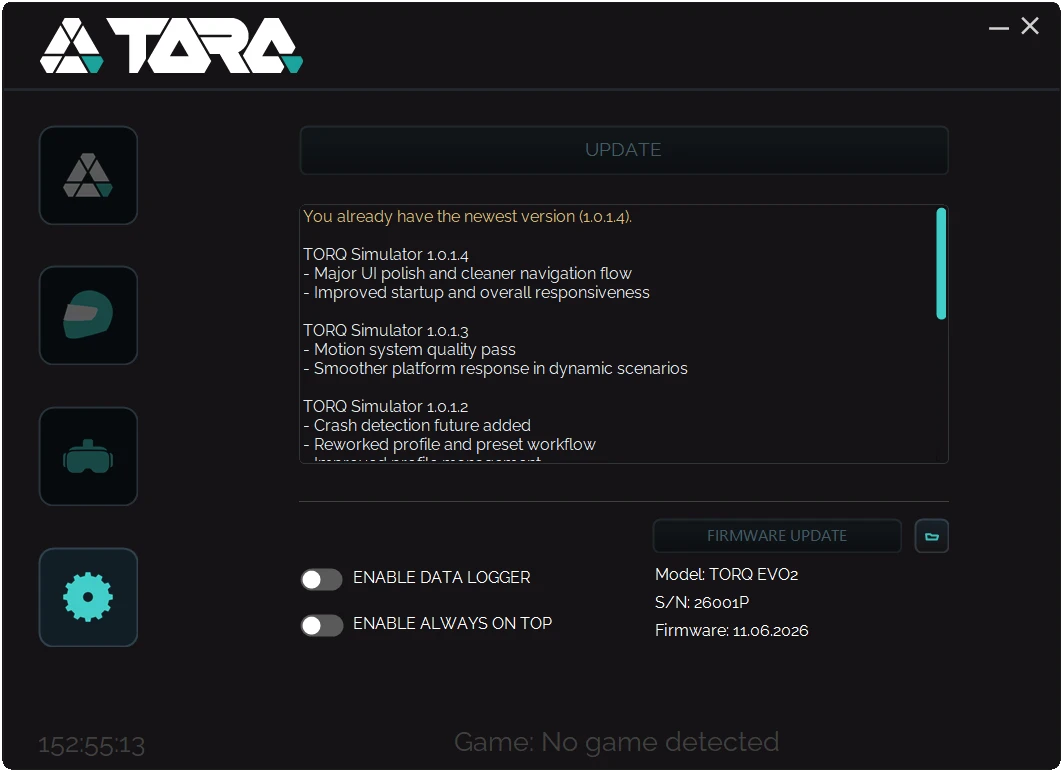1063x772 pixels.
Task: Click the 'Firmware: 11.06.2026' text
Action: (731, 630)
